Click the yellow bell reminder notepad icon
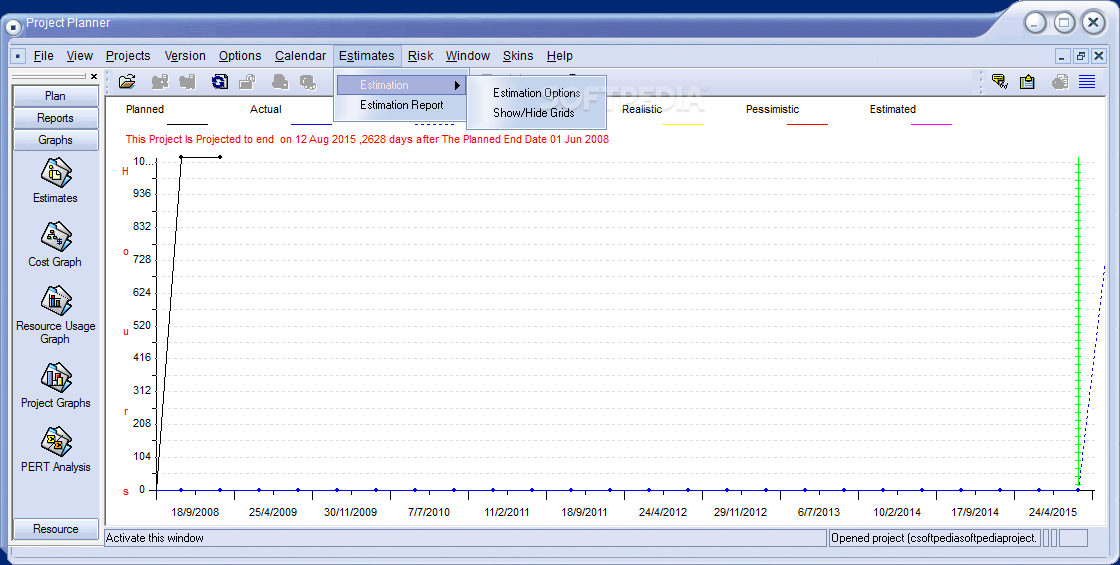The width and height of the screenshot is (1120, 565). 1027,81
